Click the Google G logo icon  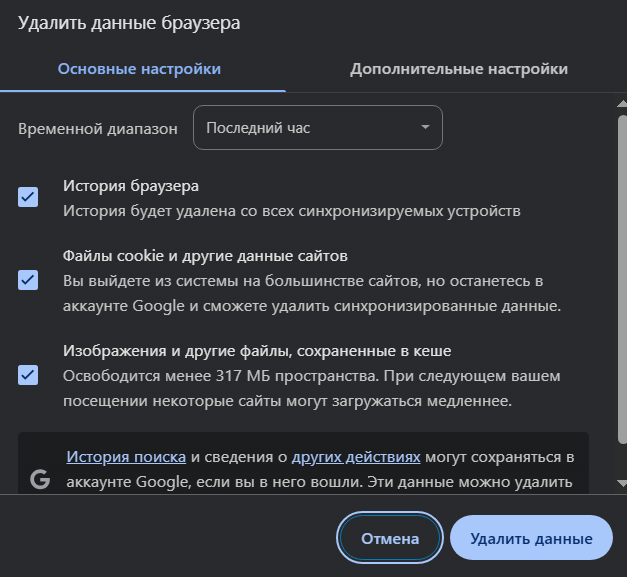pyautogui.click(x=40, y=480)
